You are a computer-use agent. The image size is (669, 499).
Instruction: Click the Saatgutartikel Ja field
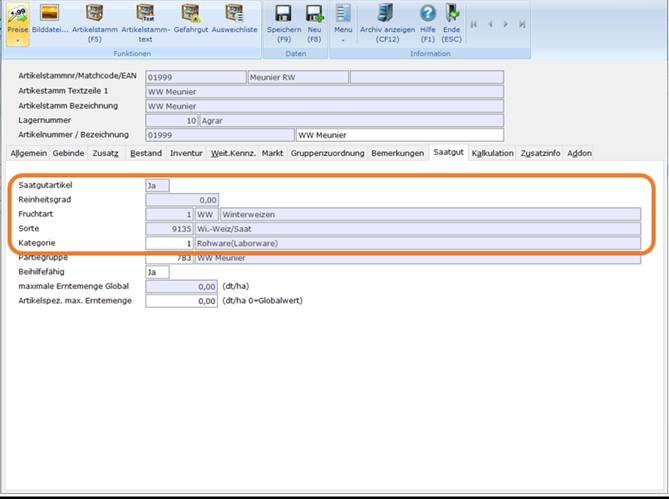click(x=157, y=186)
